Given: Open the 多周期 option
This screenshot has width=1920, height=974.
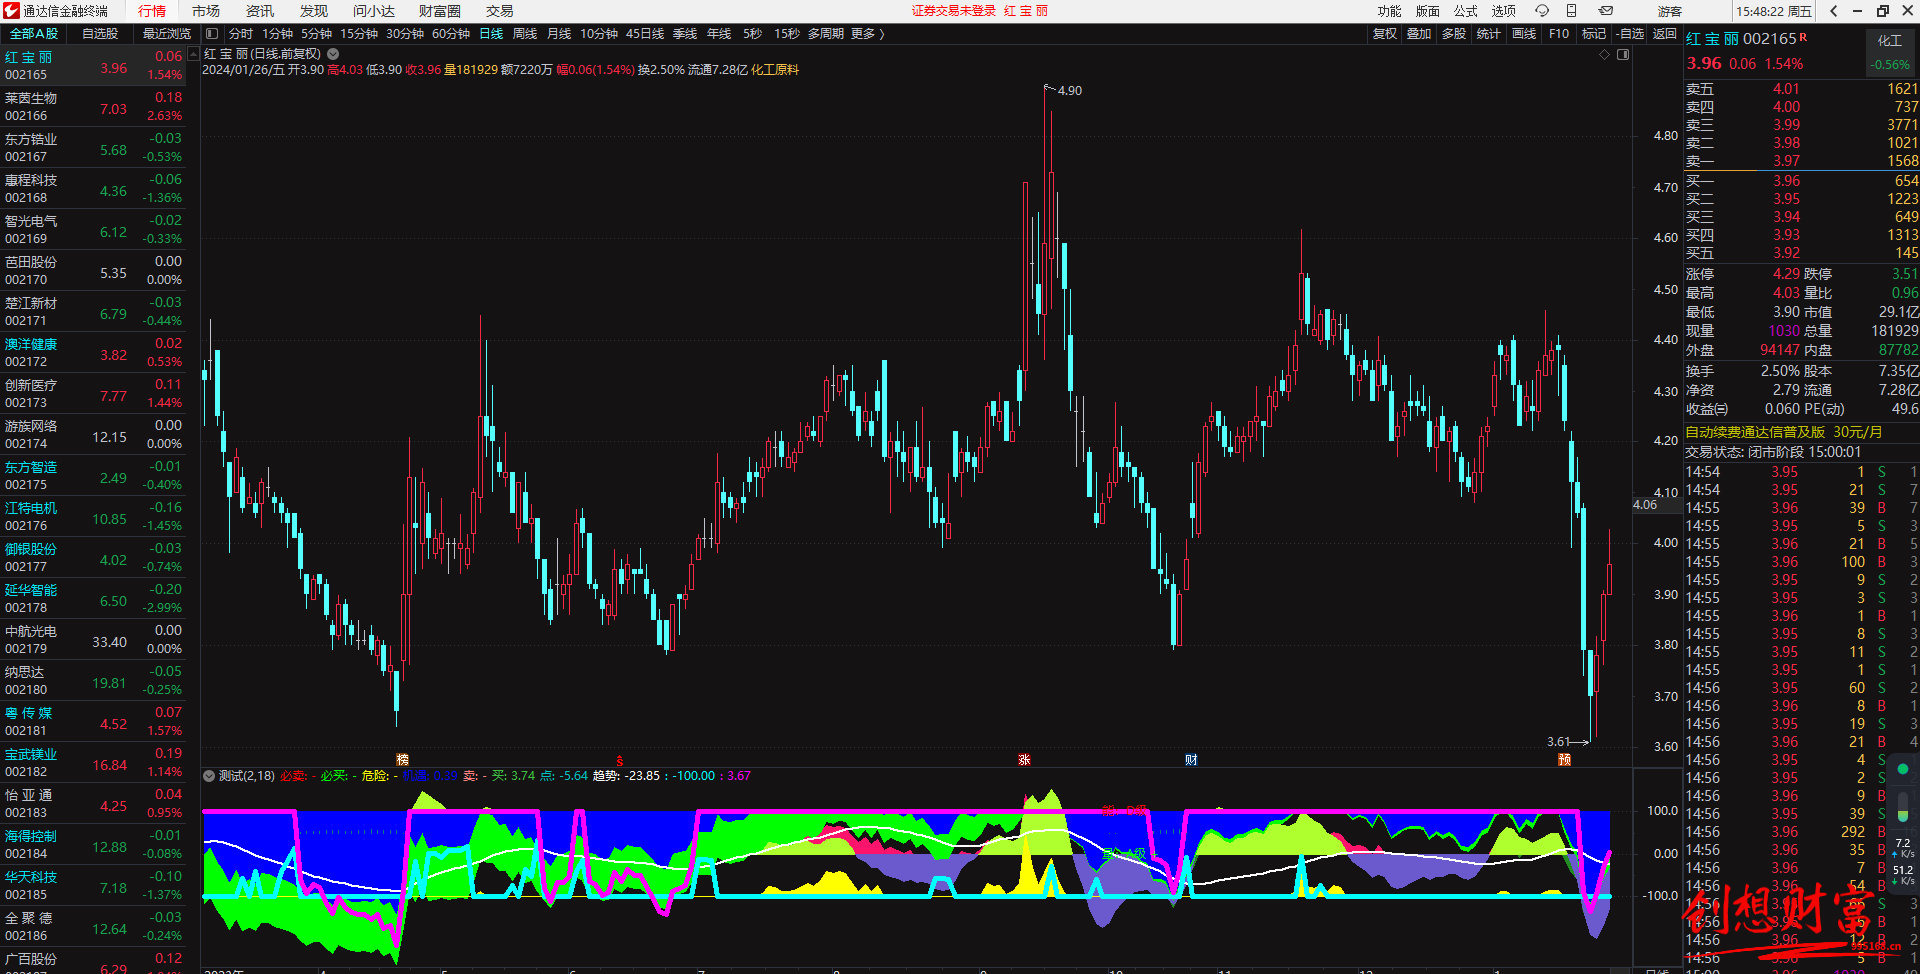Looking at the screenshot, I should pos(826,34).
